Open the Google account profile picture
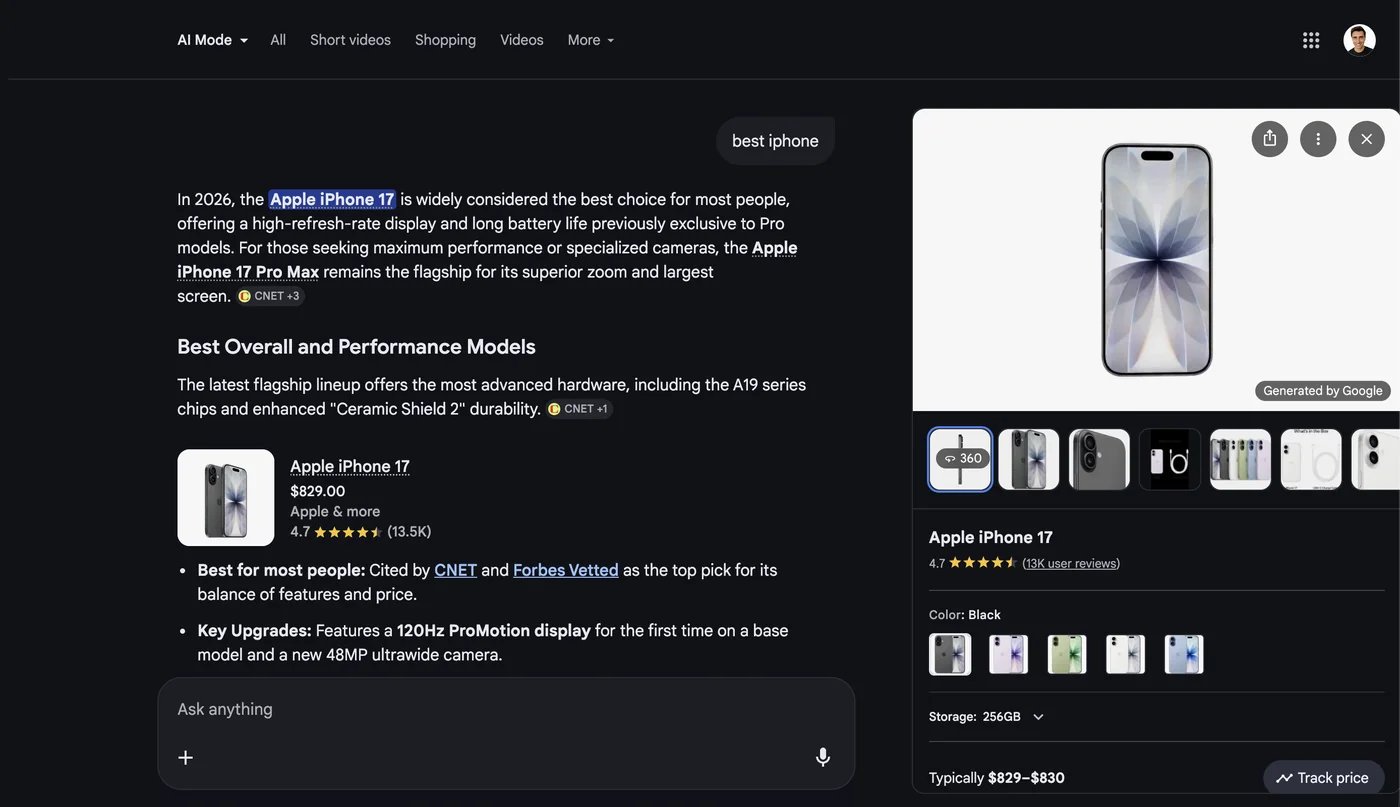The height and width of the screenshot is (807, 1400). coord(1359,40)
